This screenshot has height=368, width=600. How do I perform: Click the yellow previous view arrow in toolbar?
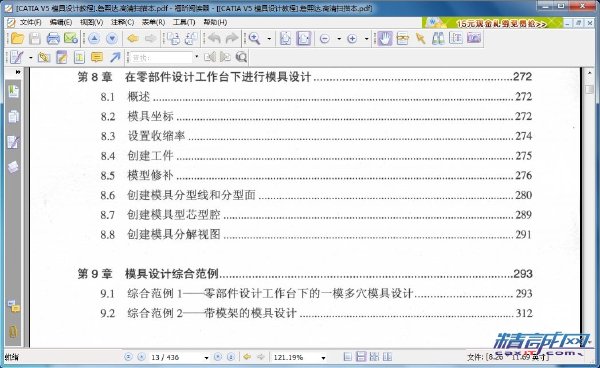click(x=133, y=39)
